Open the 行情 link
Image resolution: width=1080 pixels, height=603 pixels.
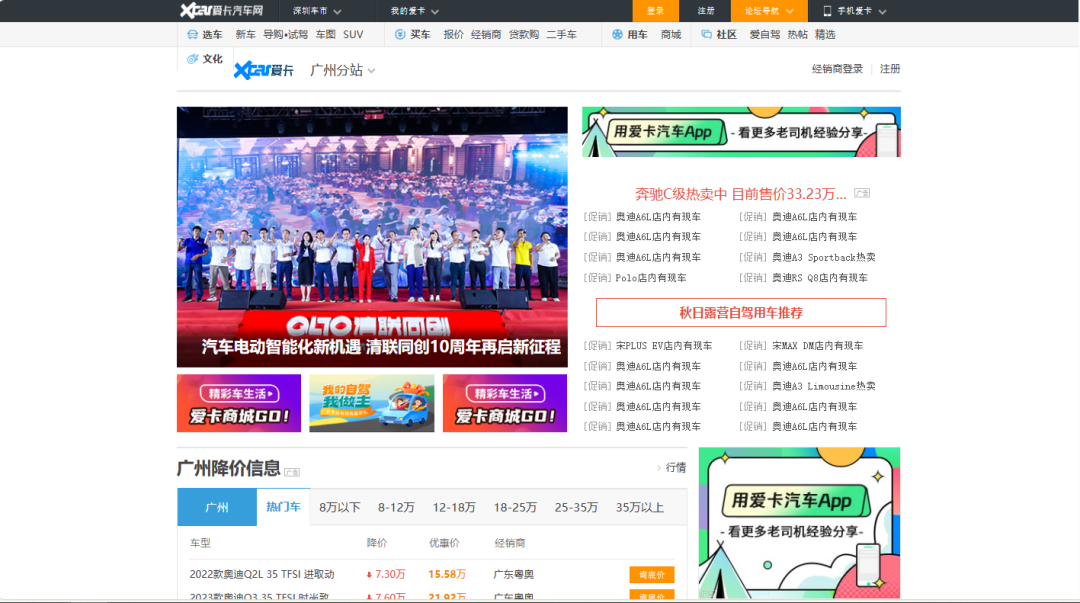point(676,468)
